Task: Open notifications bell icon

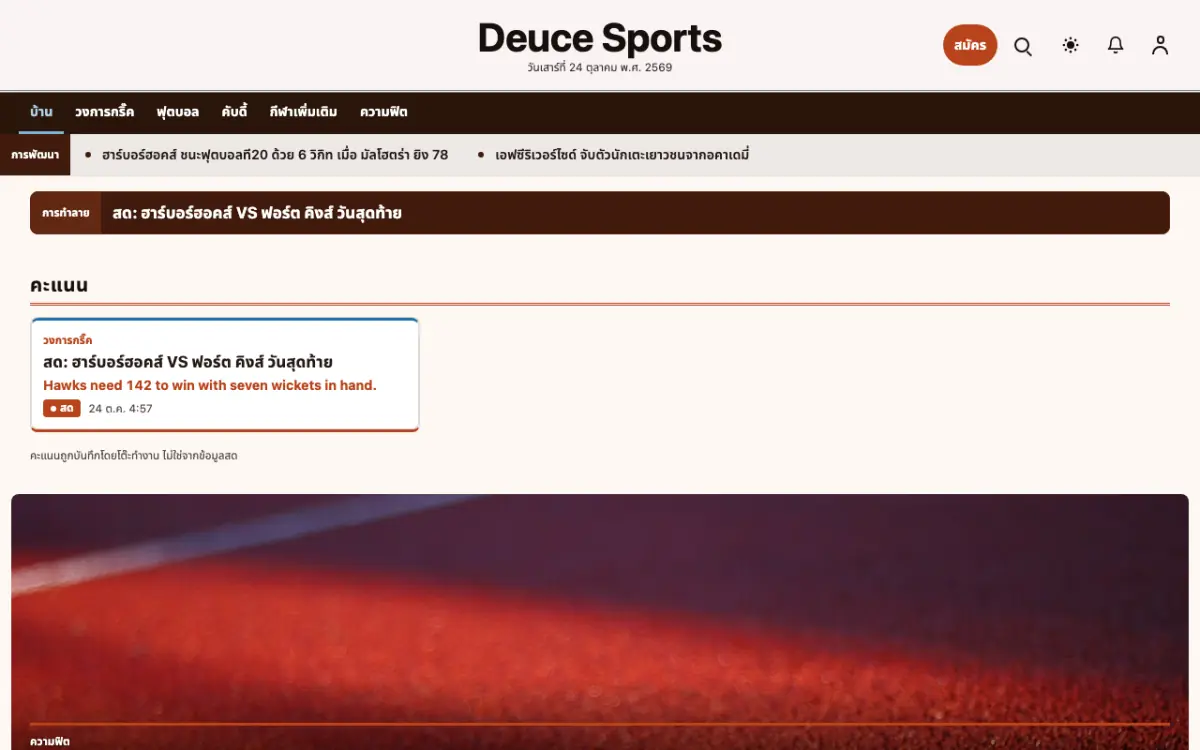Action: click(1116, 45)
